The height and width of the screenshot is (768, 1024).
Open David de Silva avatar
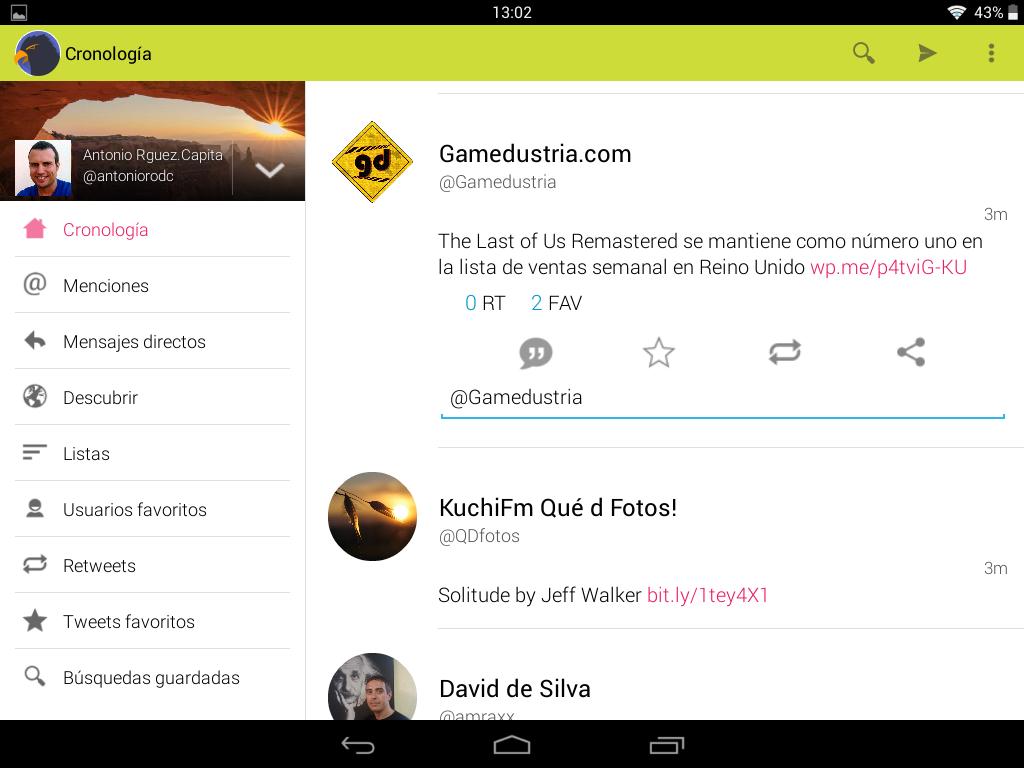coord(372,686)
